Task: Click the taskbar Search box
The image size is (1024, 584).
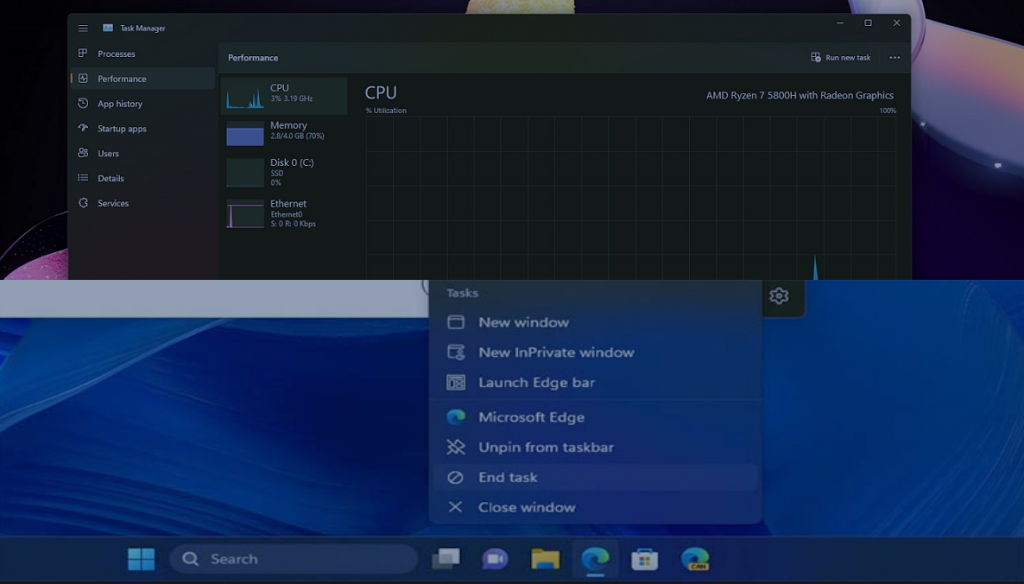Action: (x=293, y=559)
